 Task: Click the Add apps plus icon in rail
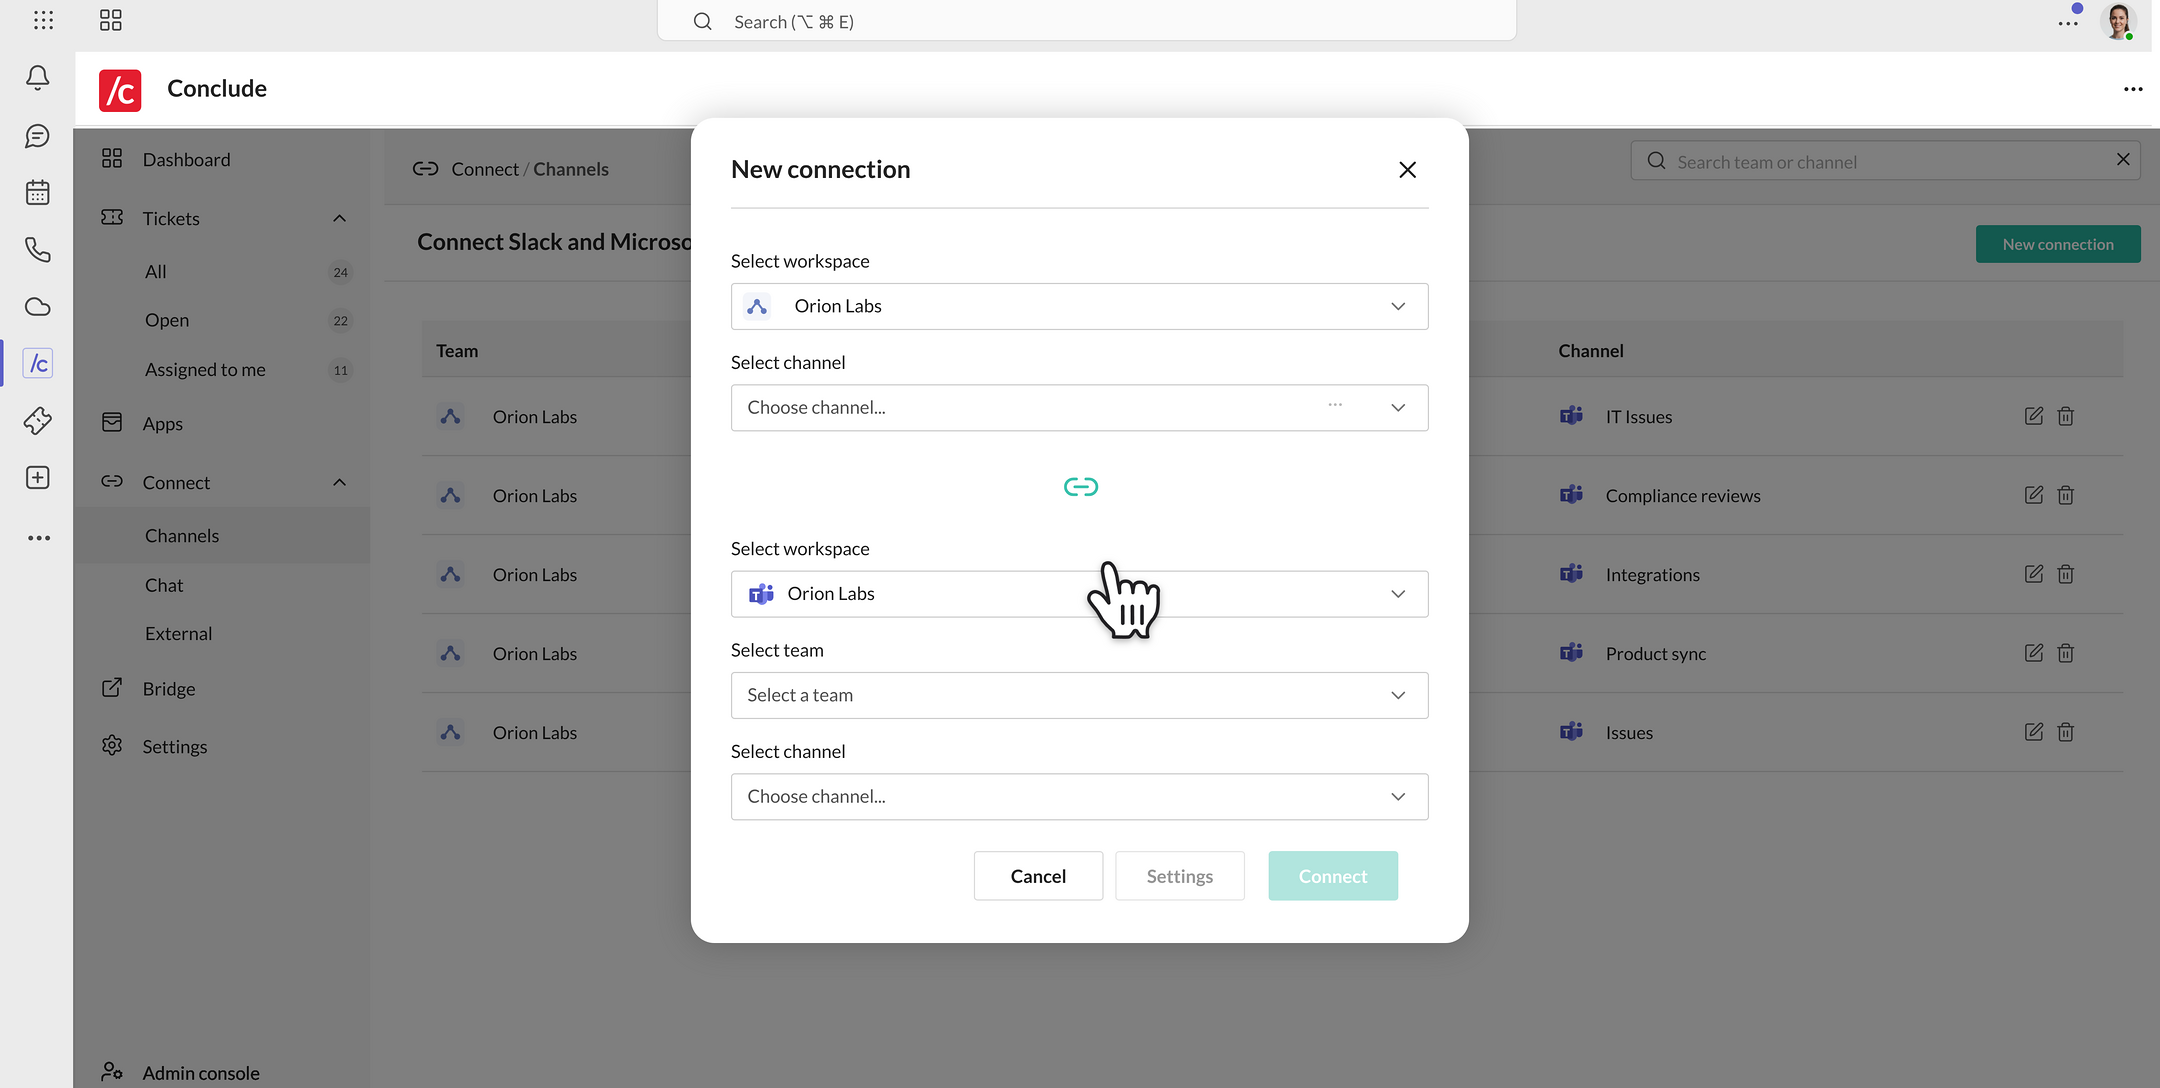[x=38, y=478]
